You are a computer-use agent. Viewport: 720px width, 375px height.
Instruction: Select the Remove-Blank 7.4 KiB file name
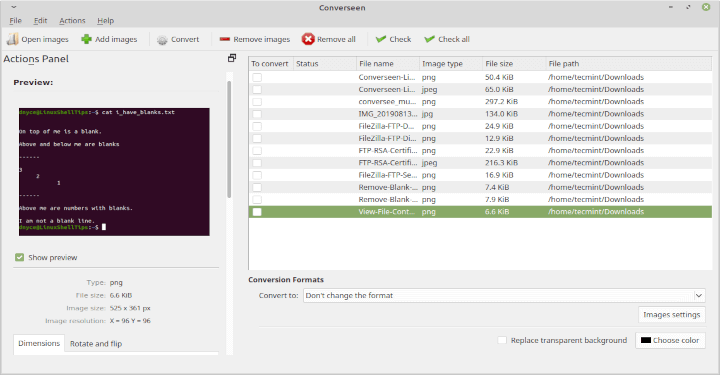pos(388,187)
